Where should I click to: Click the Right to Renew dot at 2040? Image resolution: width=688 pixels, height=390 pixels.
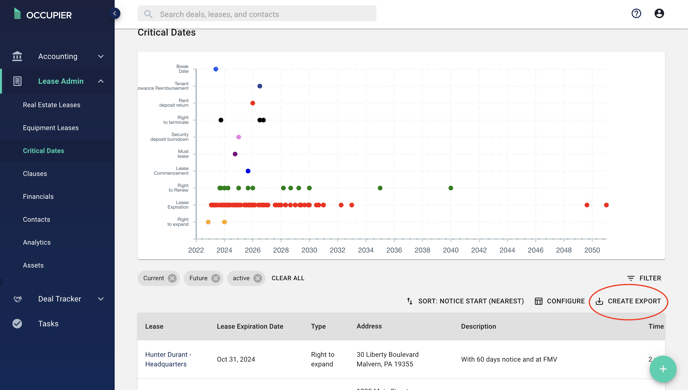coord(451,188)
